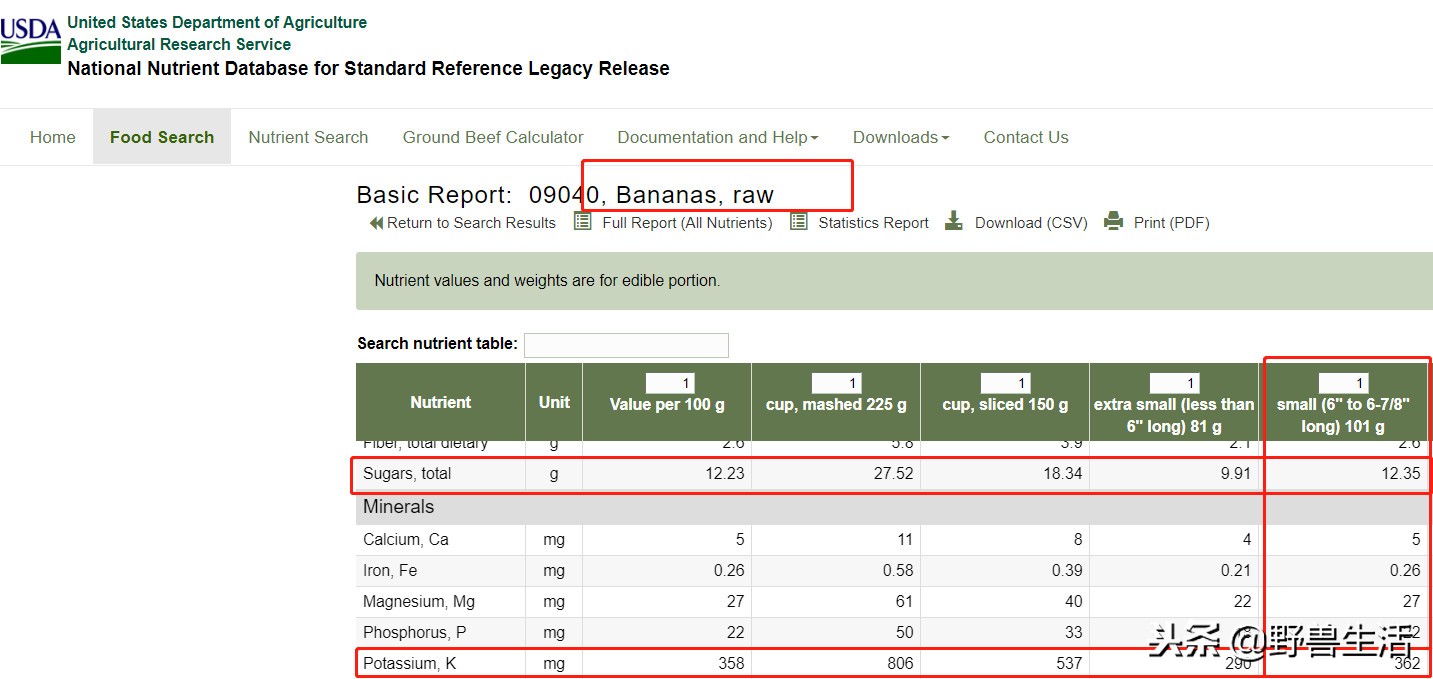Click the Print PDF printer icon
This screenshot has width=1433, height=679.
1114,222
